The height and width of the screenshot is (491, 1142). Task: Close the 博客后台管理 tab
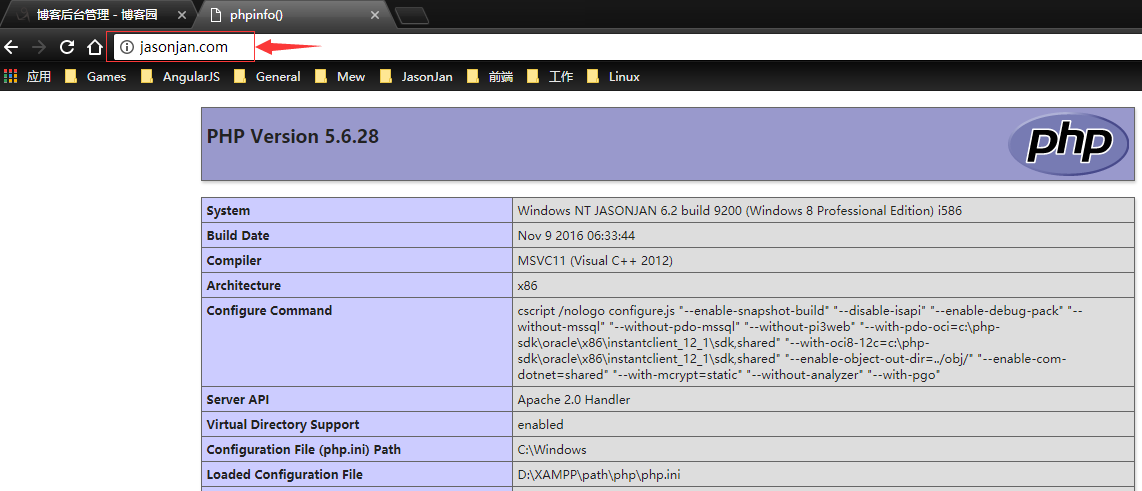181,15
